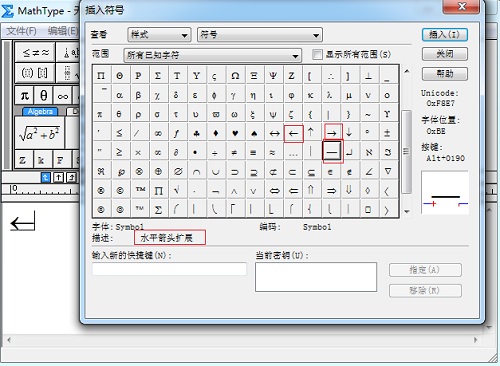Select the double left-right arrow ⇔ symbol

pos(274,191)
